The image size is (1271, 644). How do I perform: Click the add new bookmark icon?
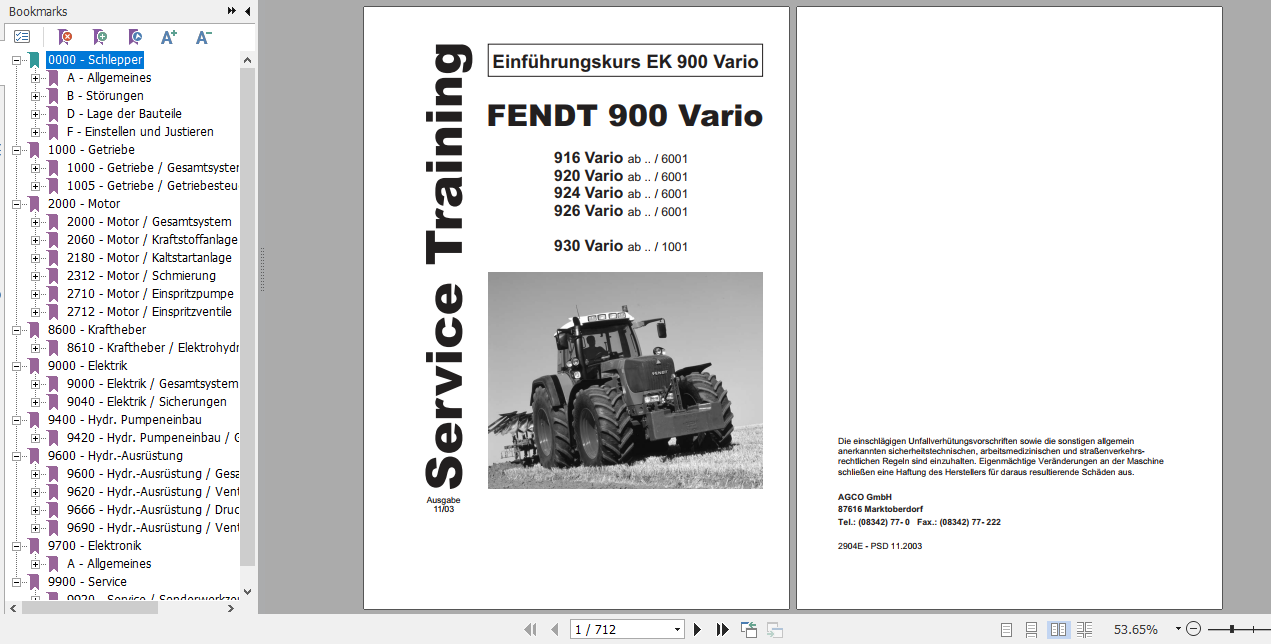[x=100, y=37]
